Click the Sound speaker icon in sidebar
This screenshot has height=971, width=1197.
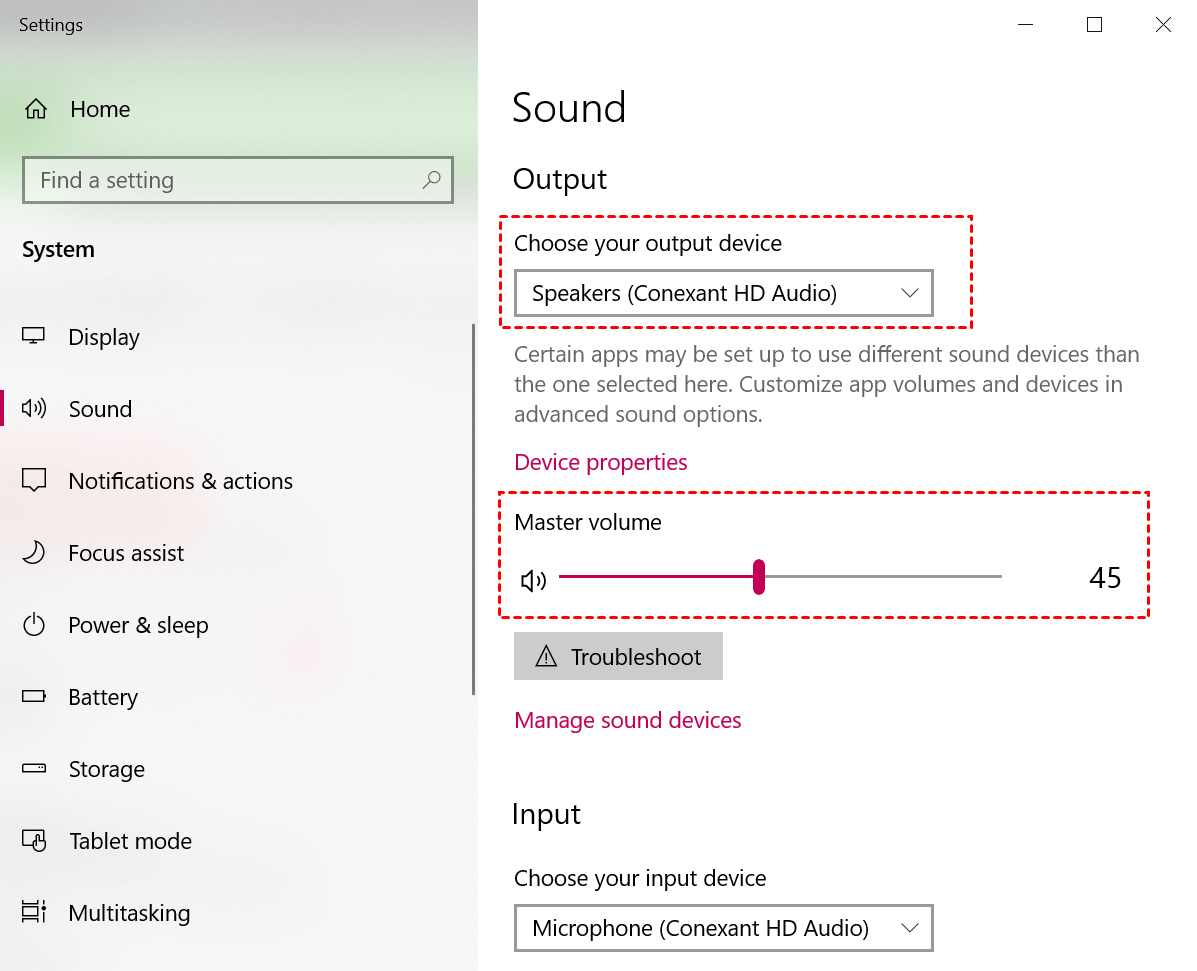click(x=34, y=408)
